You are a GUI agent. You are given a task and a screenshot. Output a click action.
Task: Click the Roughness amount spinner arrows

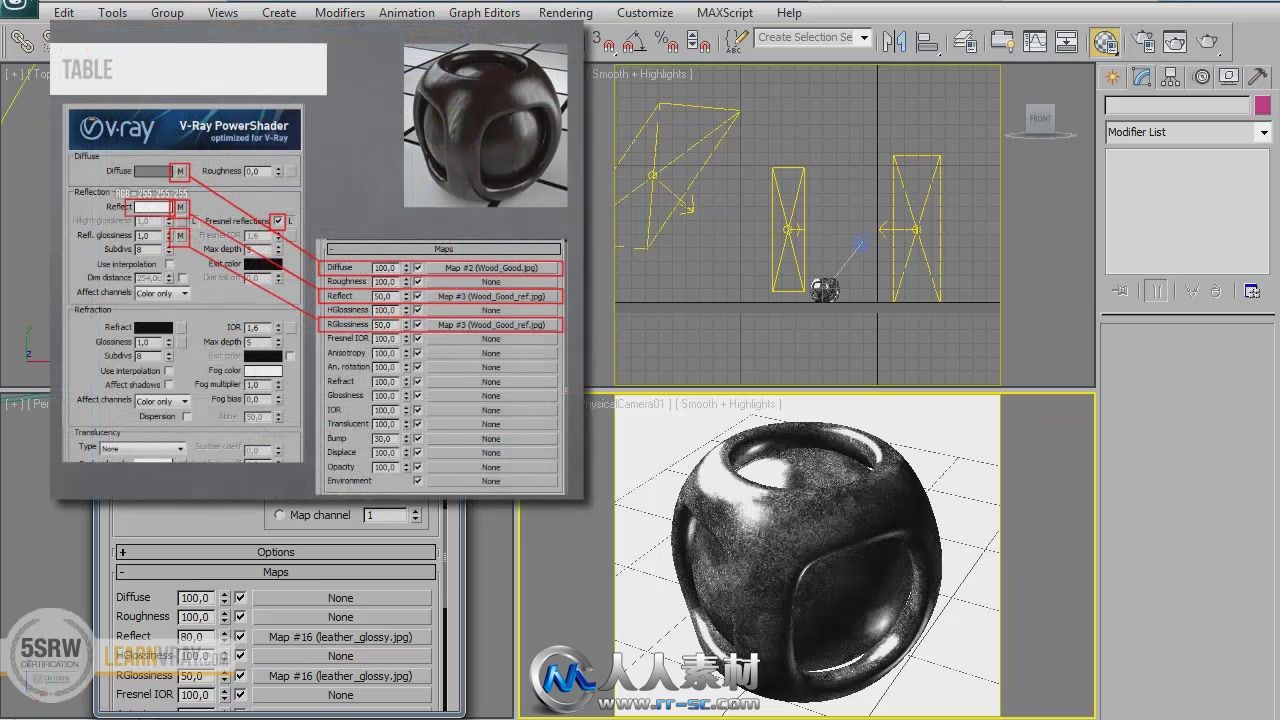[224, 617]
